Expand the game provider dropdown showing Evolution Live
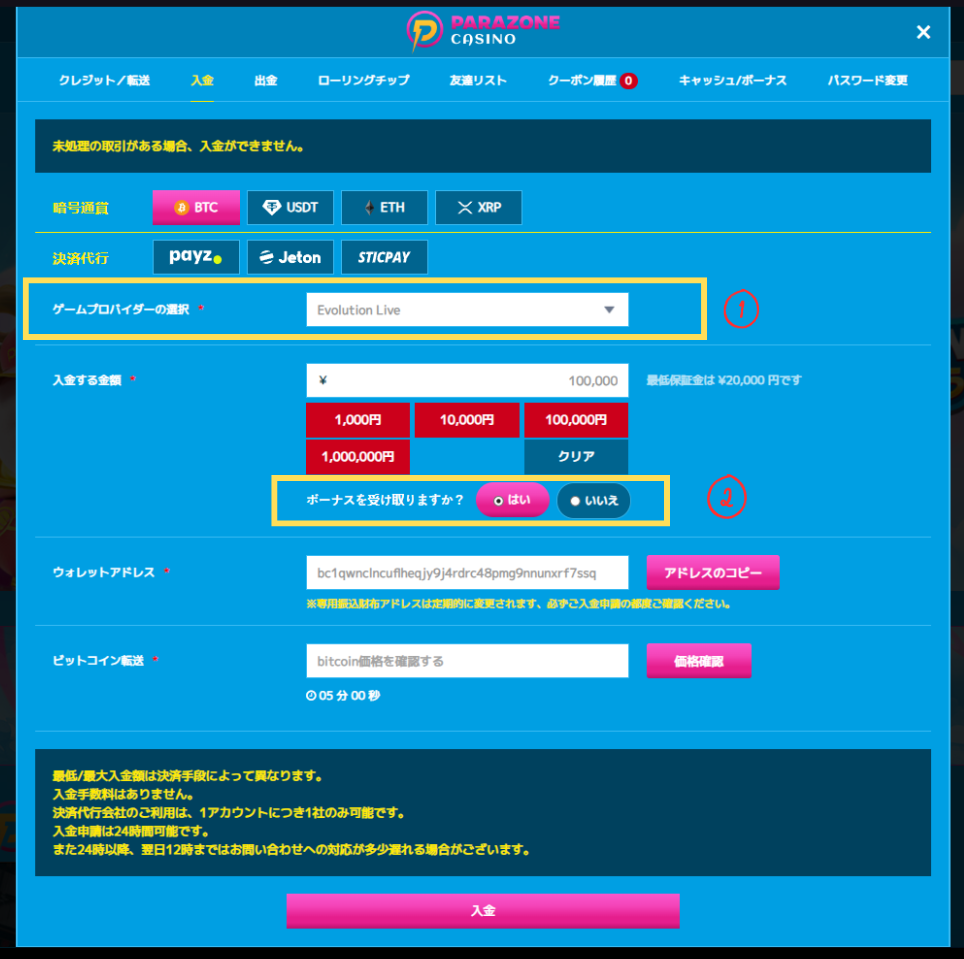Viewport: 964px width, 959px height. pos(467,310)
